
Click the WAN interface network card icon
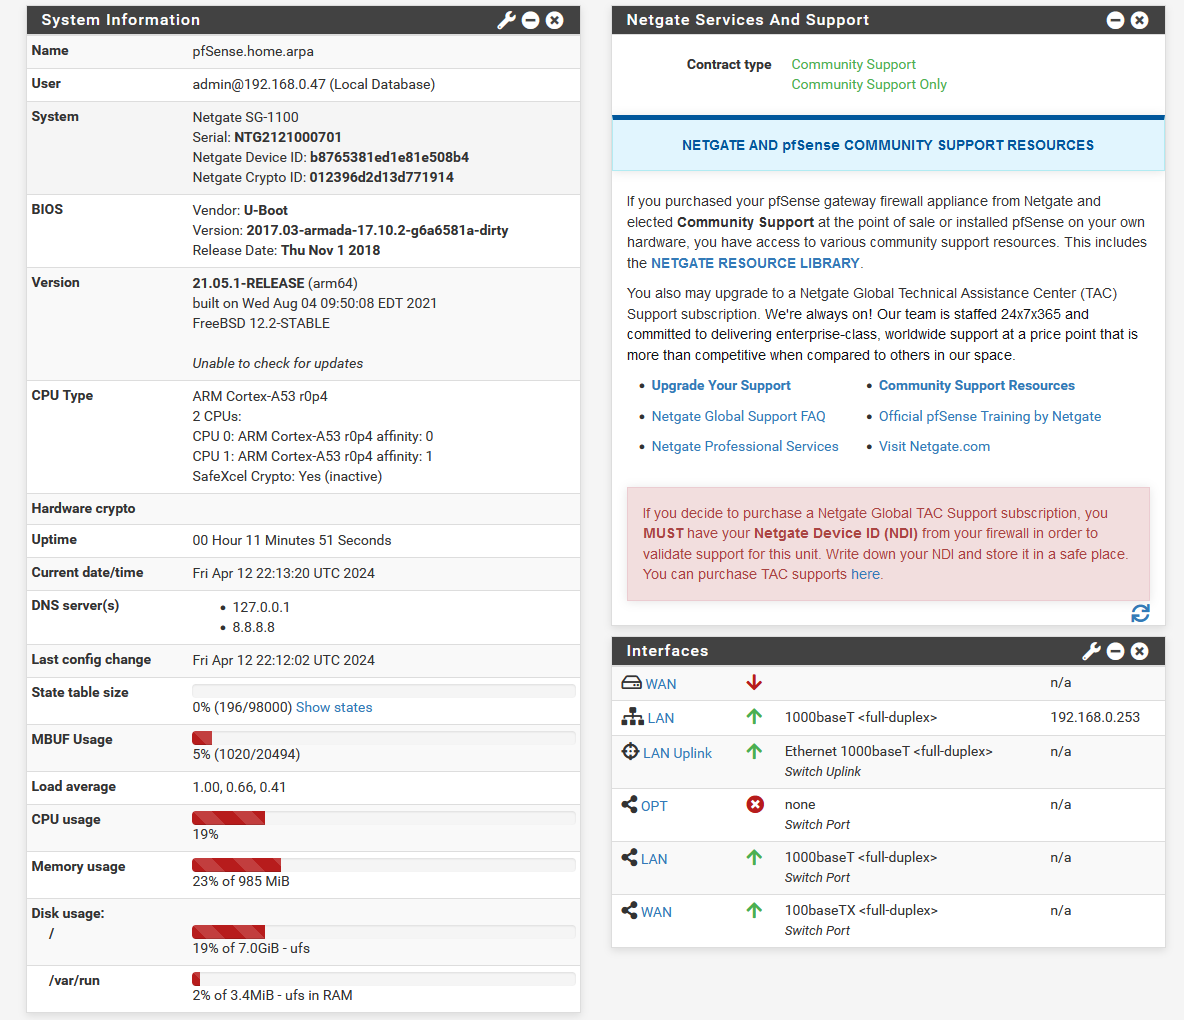631,683
